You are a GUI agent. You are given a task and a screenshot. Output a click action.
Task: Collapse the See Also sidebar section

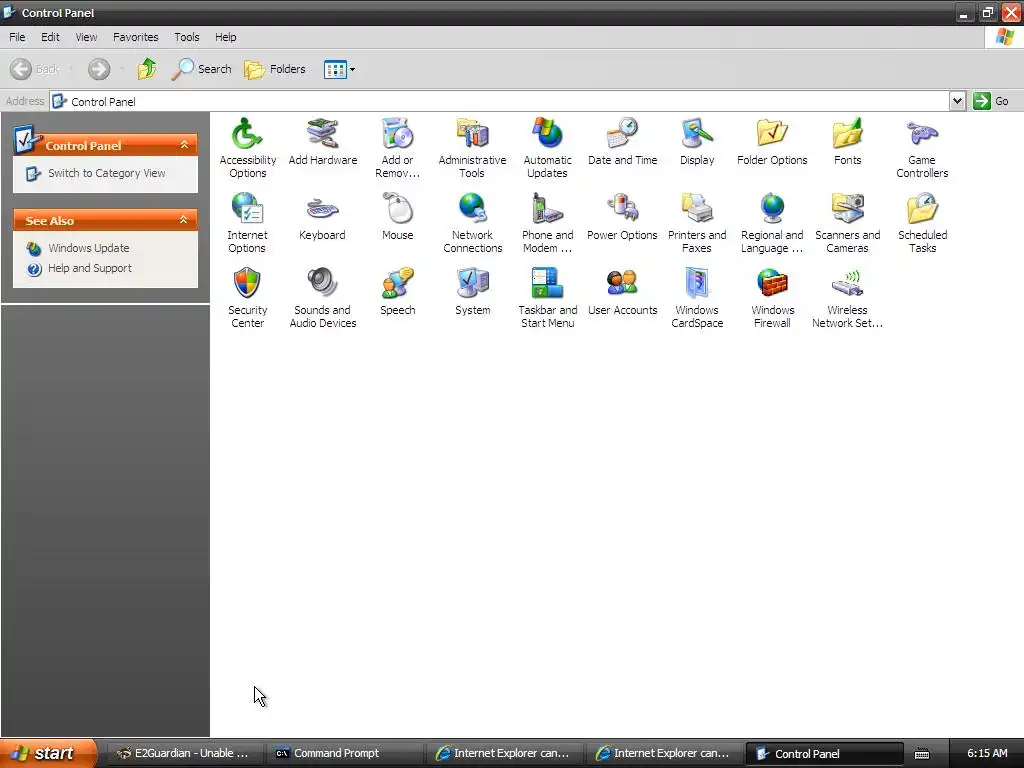[x=184, y=220]
